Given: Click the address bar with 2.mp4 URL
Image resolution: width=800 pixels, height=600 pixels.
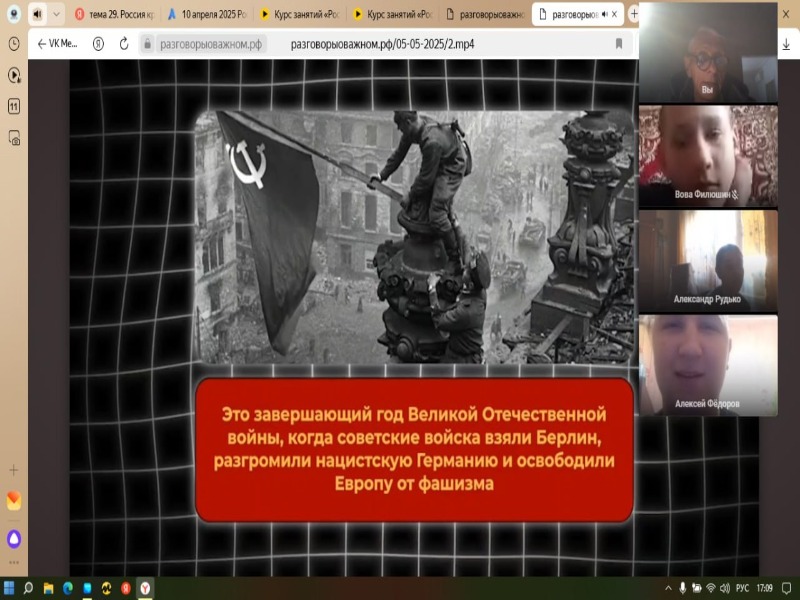Looking at the screenshot, I should click(382, 44).
